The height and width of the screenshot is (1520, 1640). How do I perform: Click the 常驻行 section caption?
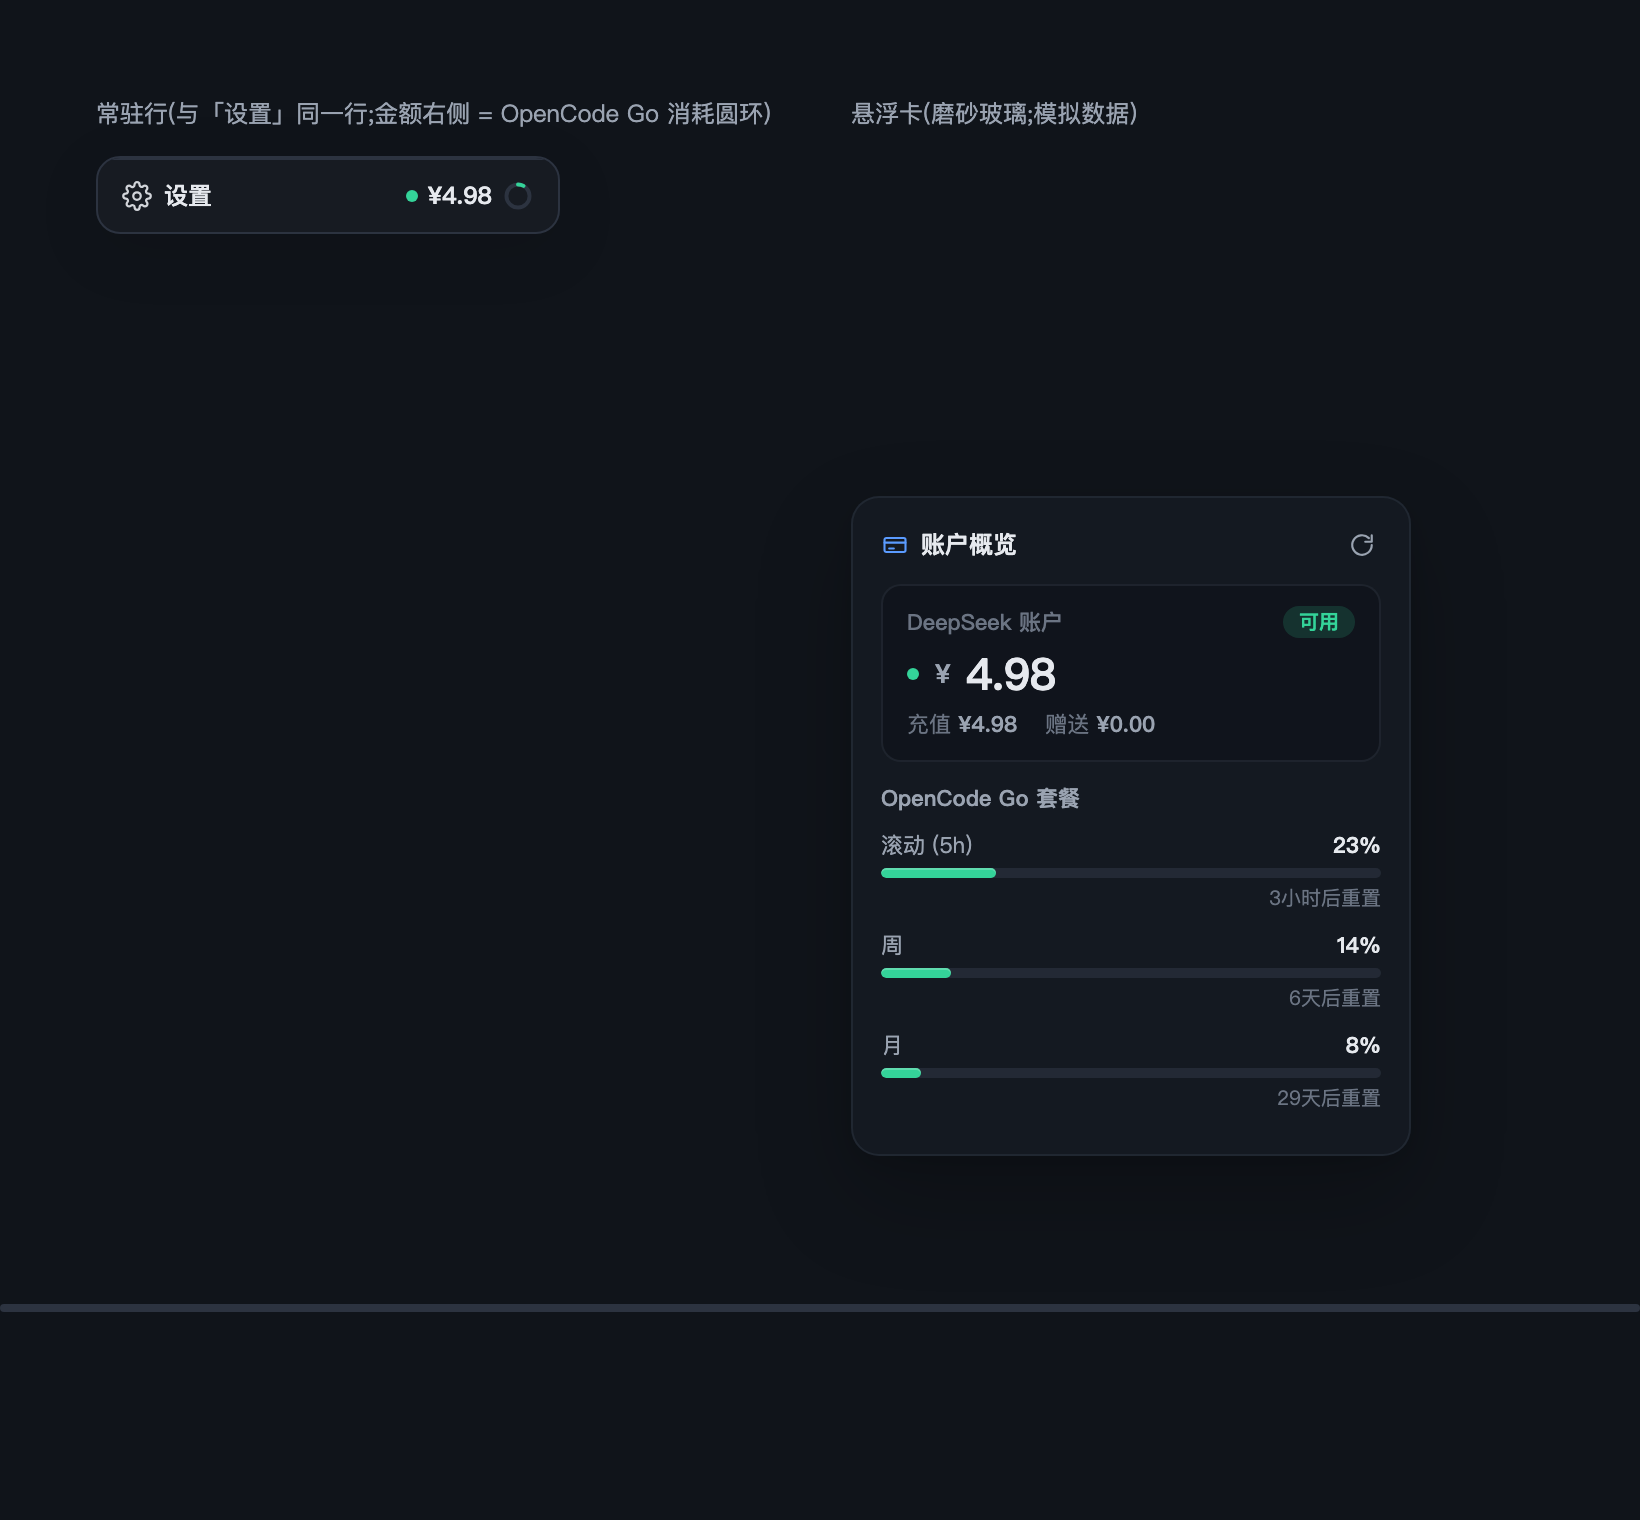tap(434, 114)
